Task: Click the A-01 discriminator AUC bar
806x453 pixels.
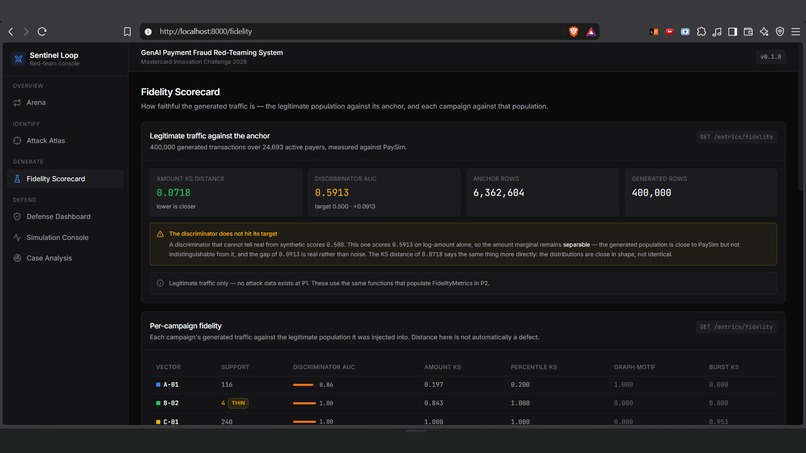Action: coord(303,385)
